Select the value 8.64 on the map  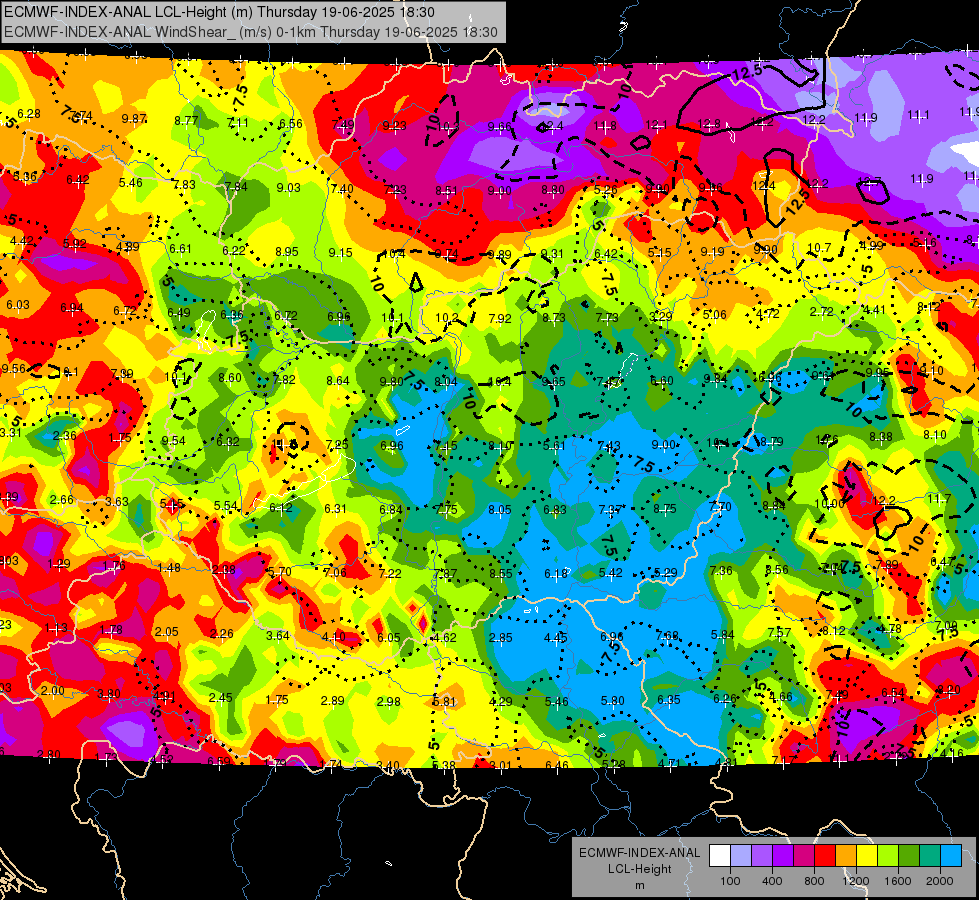coord(338,381)
